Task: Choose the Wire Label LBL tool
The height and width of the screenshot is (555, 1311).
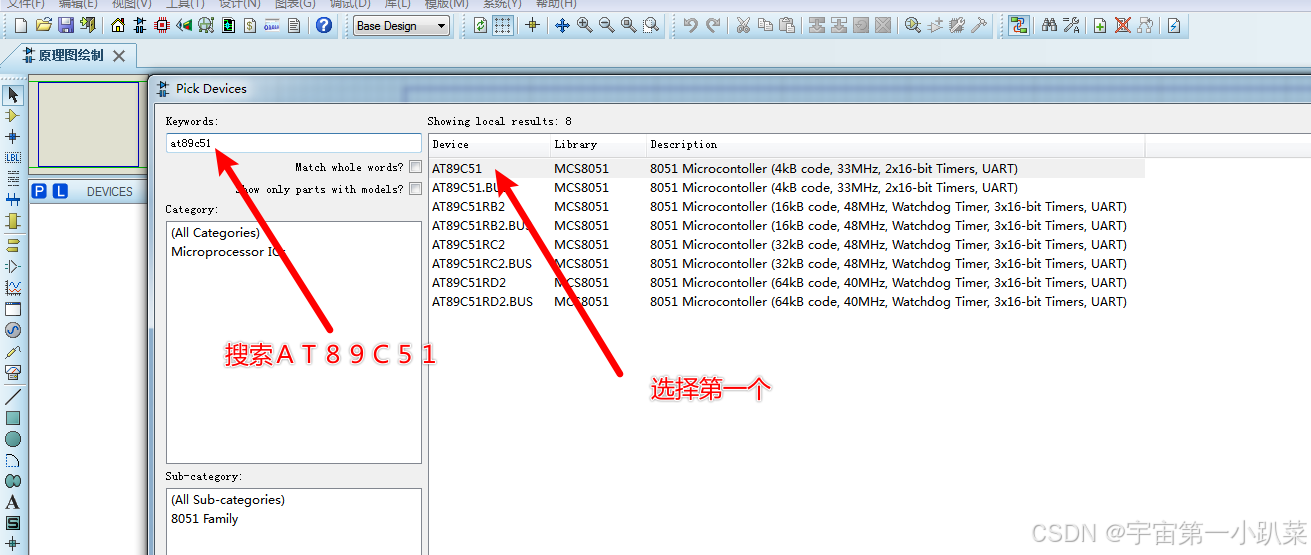Action: [x=13, y=157]
